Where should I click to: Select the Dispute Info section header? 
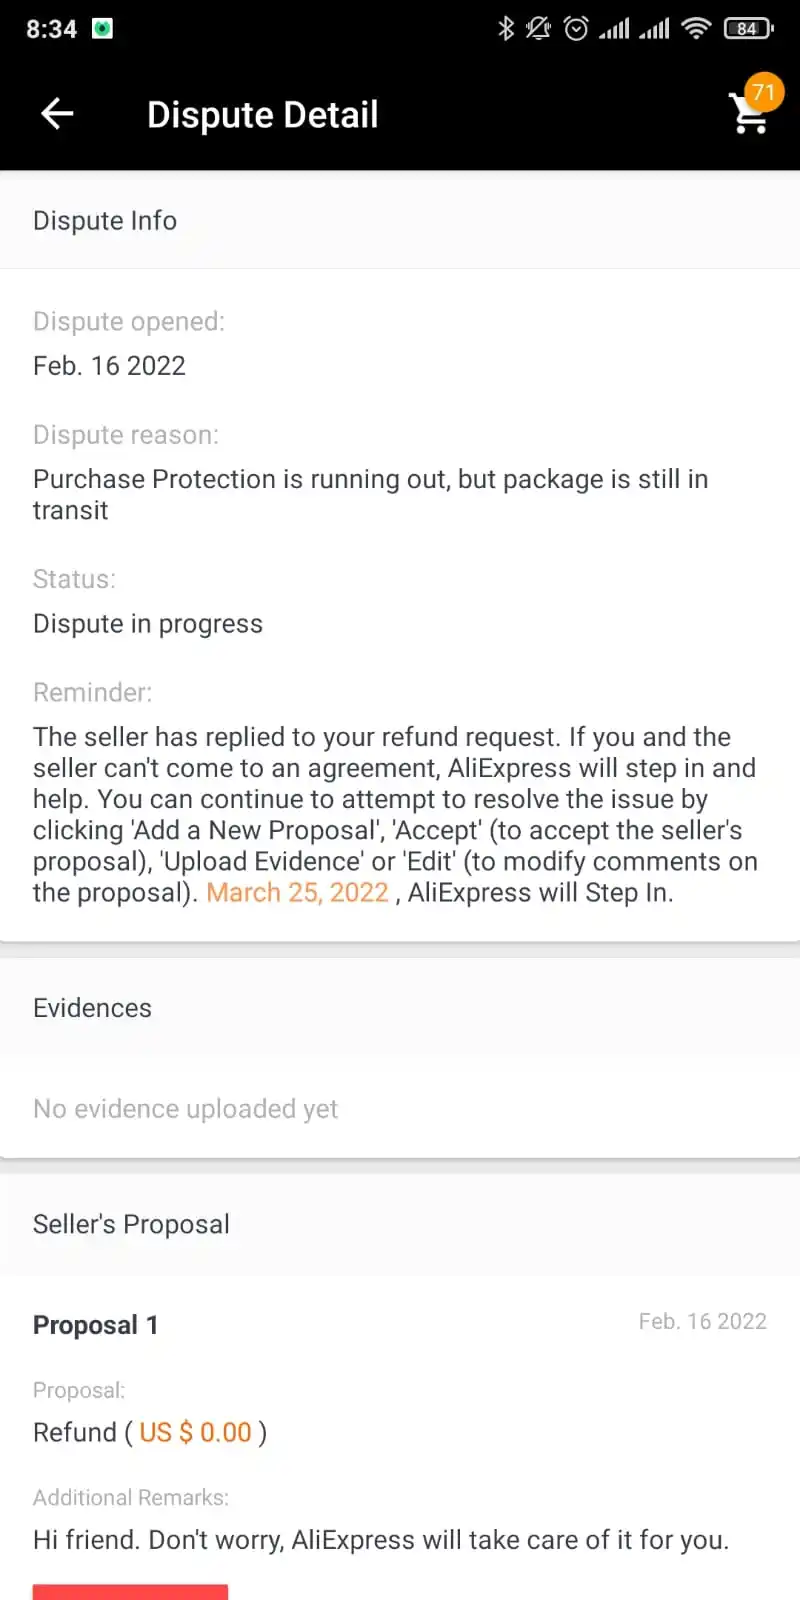400,220
